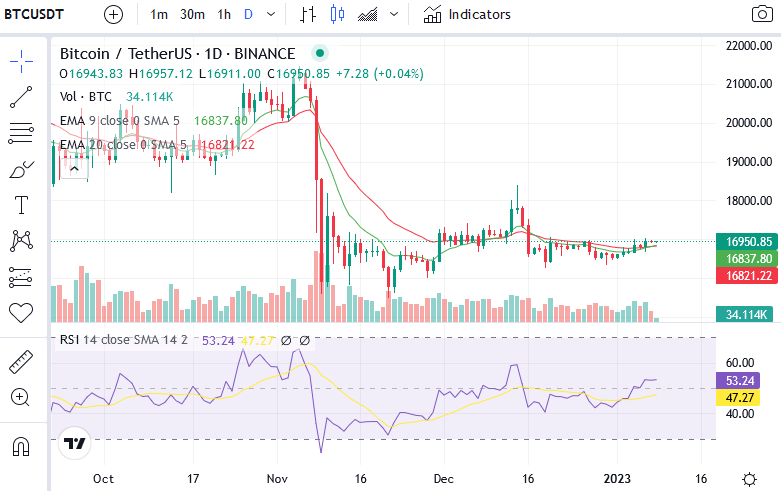The height and width of the screenshot is (491, 781).
Task: Select the Brush drawing tool
Action: pyautogui.click(x=21, y=169)
